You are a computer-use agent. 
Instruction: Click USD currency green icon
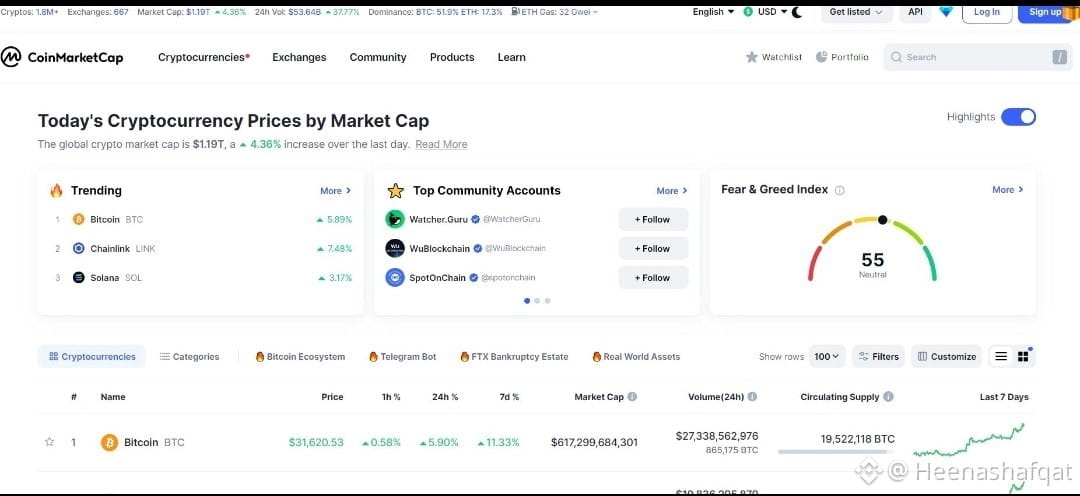pyautogui.click(x=748, y=12)
